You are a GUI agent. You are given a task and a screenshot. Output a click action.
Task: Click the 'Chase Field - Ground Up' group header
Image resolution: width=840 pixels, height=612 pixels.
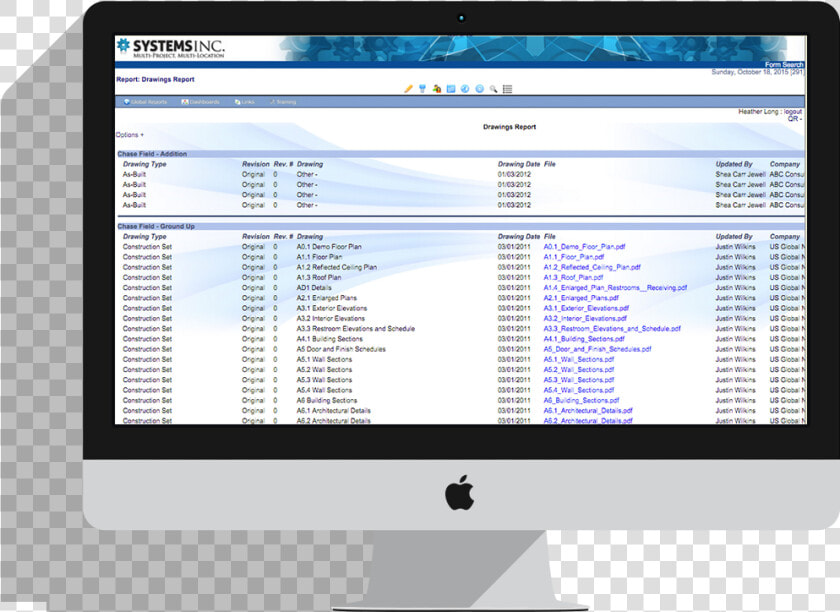point(156,227)
